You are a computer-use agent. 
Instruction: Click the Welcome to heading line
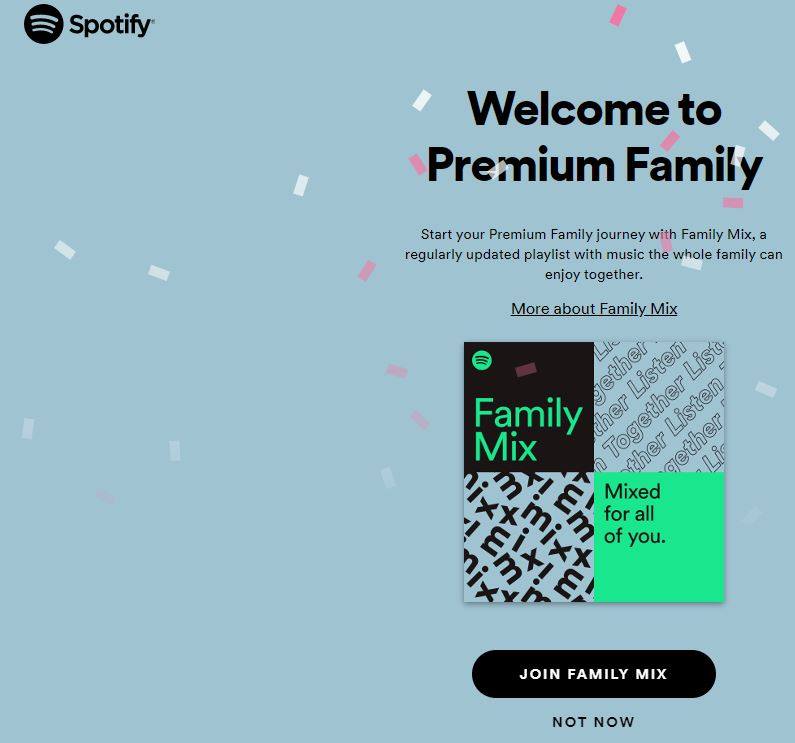pyautogui.click(x=594, y=109)
